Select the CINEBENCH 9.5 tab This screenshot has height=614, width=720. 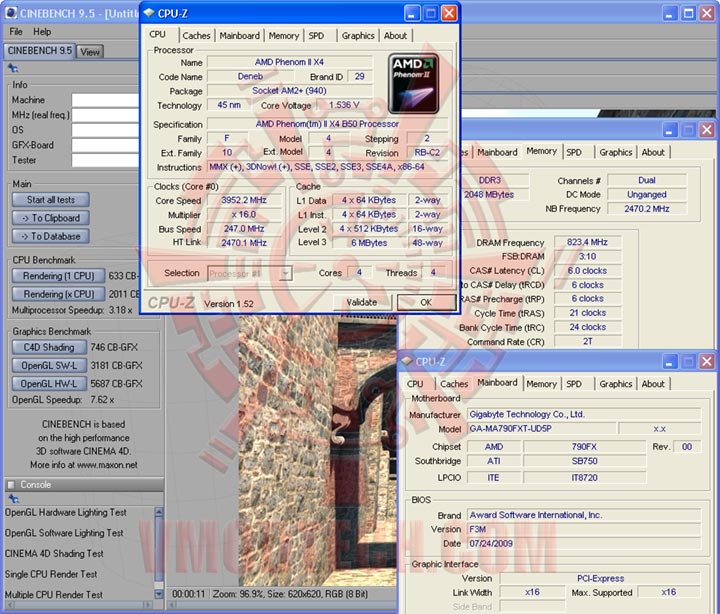[x=40, y=51]
